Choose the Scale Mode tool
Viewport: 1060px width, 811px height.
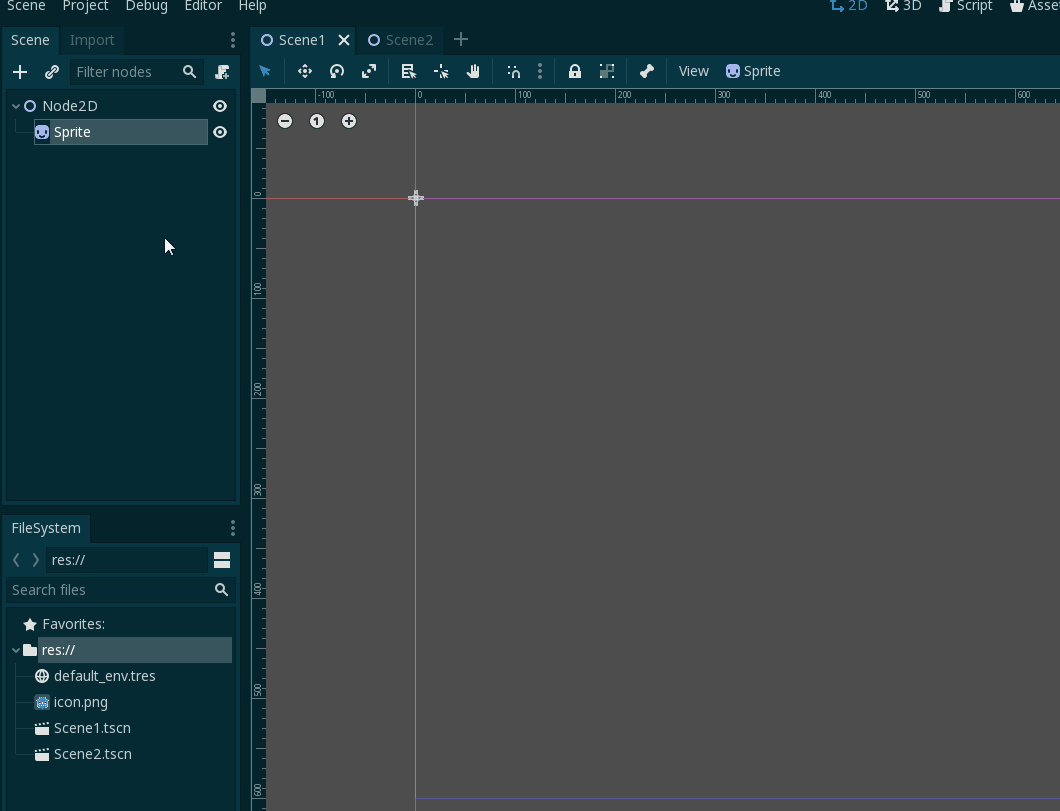click(x=369, y=71)
